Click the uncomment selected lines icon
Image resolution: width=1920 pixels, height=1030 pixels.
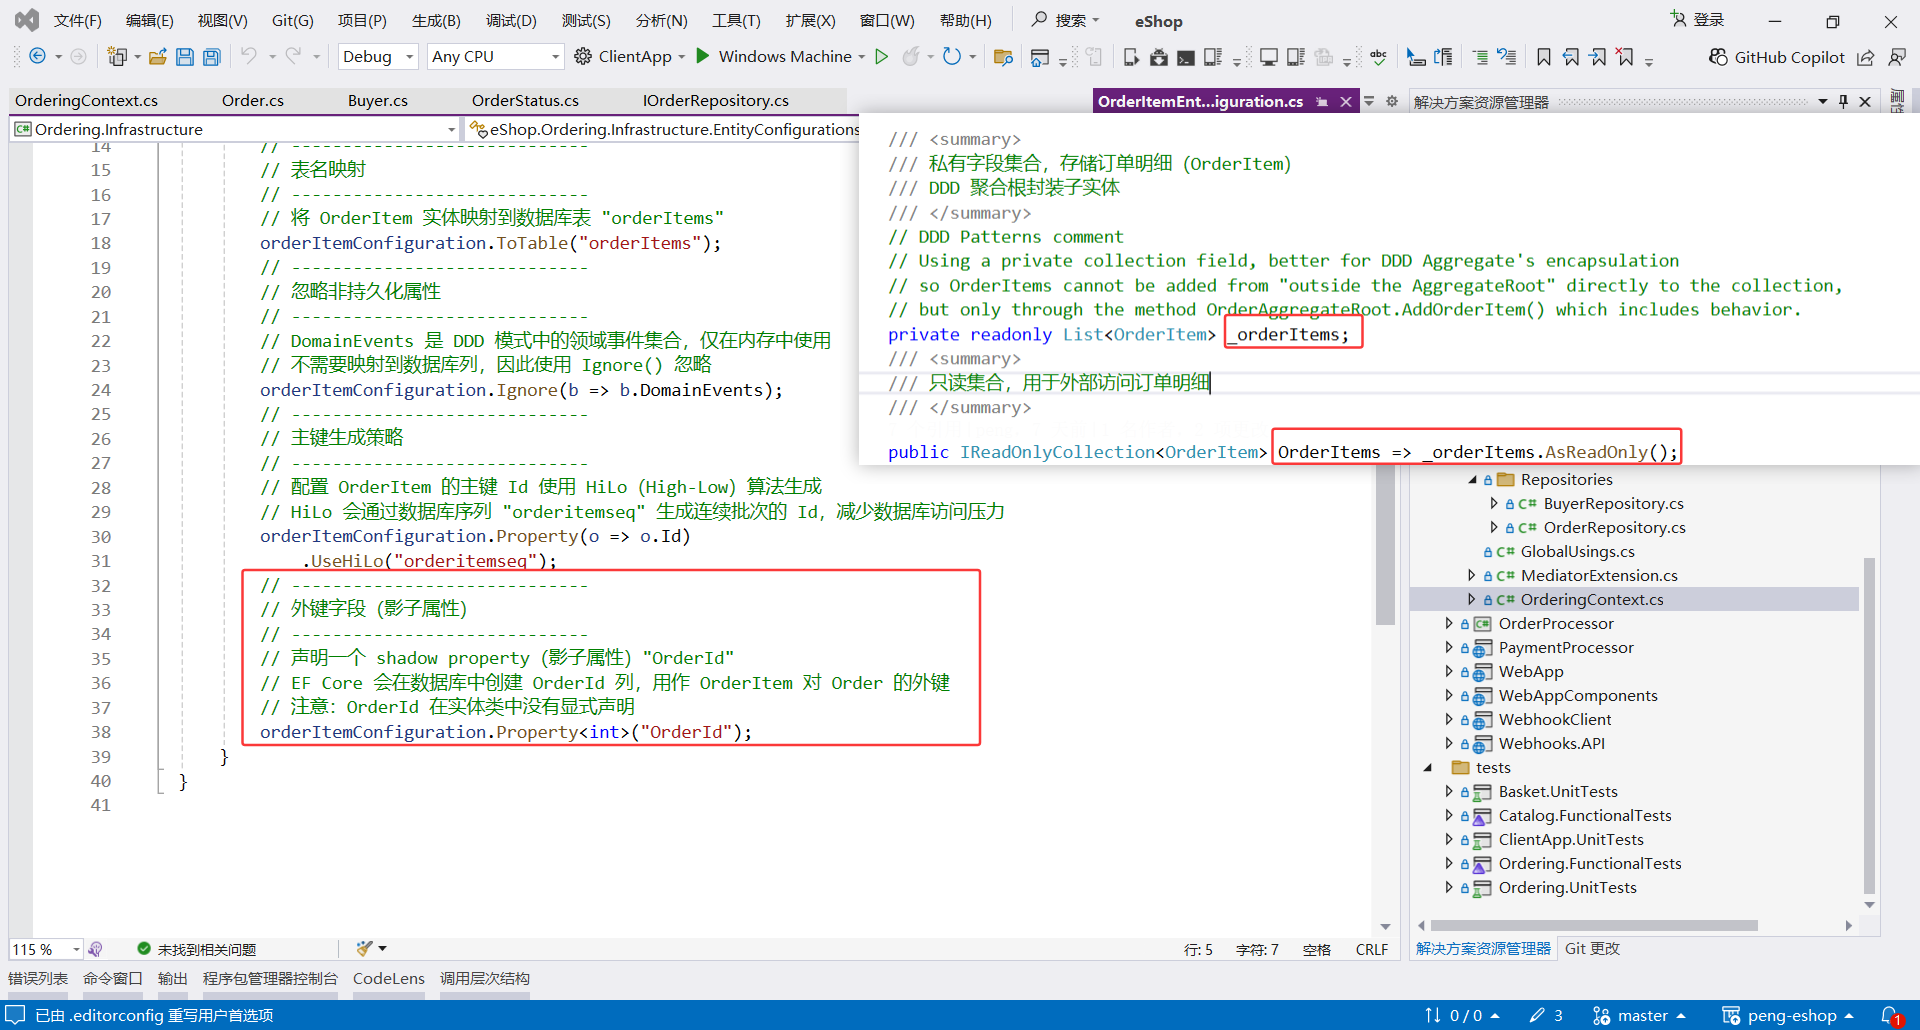click(x=1506, y=57)
